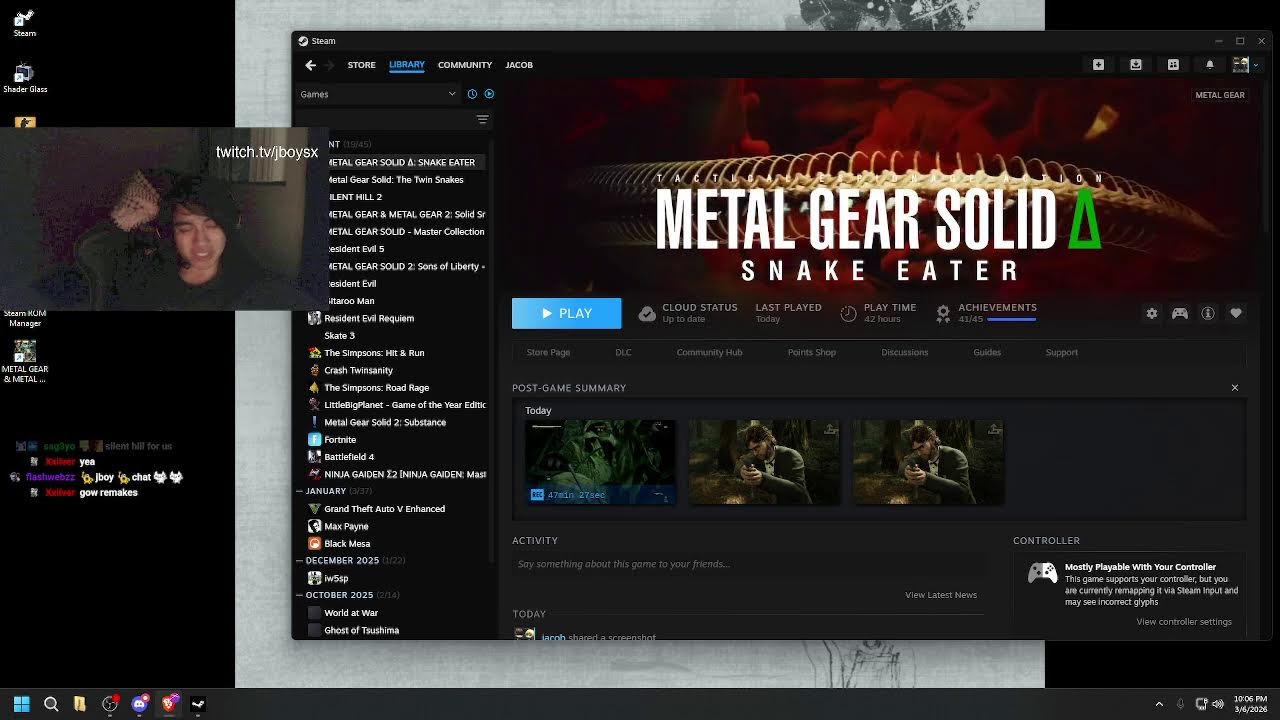Screen dimensions: 1280x720
Task: Toggle the sort-by-recent clock icon
Action: (x=473, y=94)
